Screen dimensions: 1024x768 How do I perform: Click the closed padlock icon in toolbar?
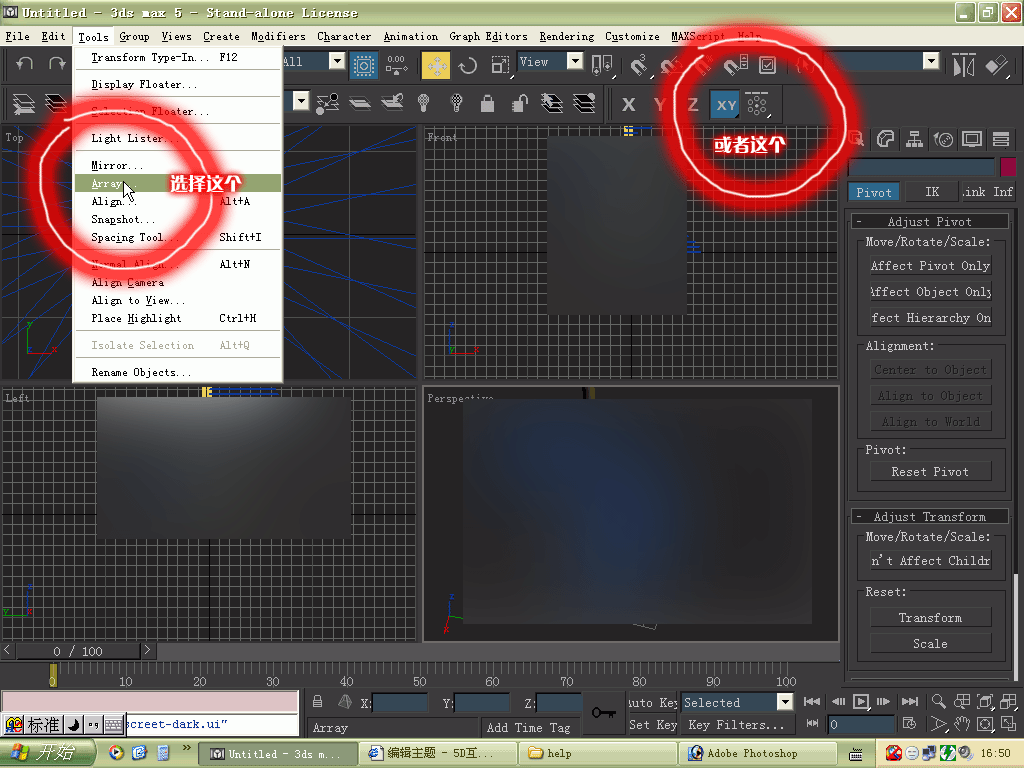click(487, 103)
